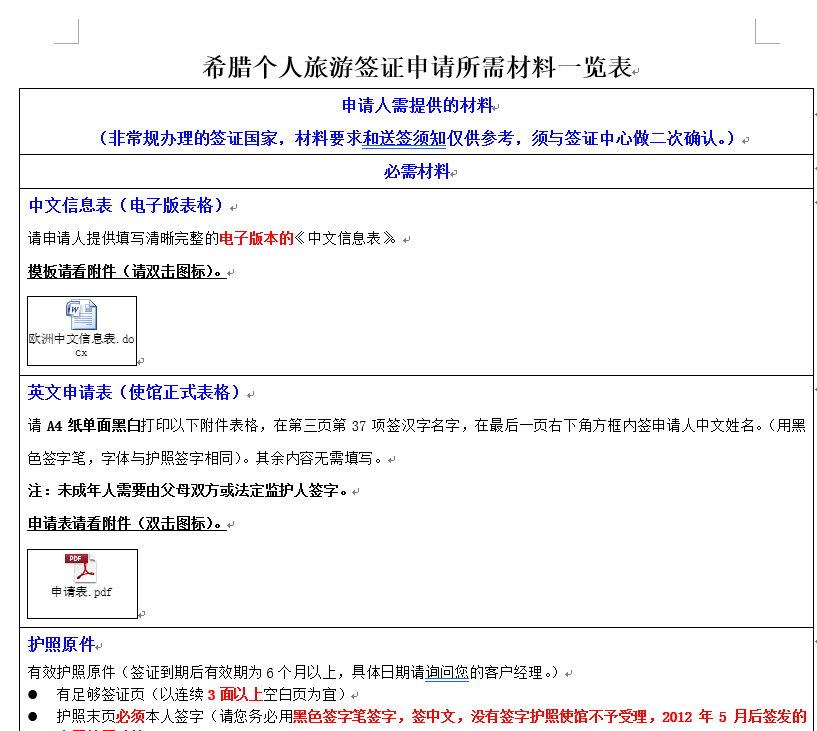
Task: Click the red text 电子版本的
Action: click(256, 239)
